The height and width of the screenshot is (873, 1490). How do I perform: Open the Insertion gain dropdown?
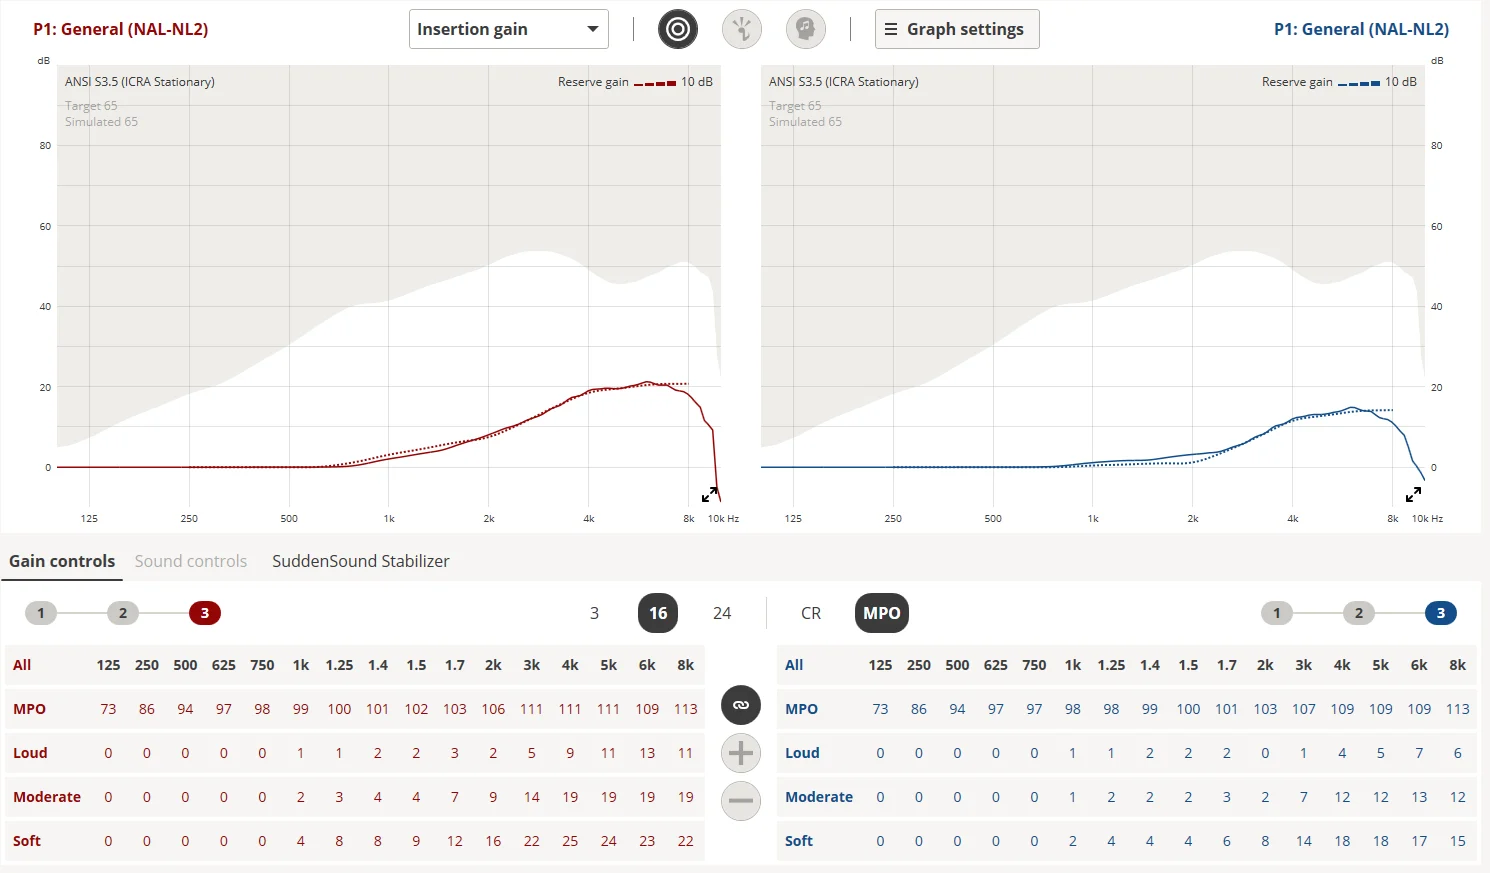[509, 29]
